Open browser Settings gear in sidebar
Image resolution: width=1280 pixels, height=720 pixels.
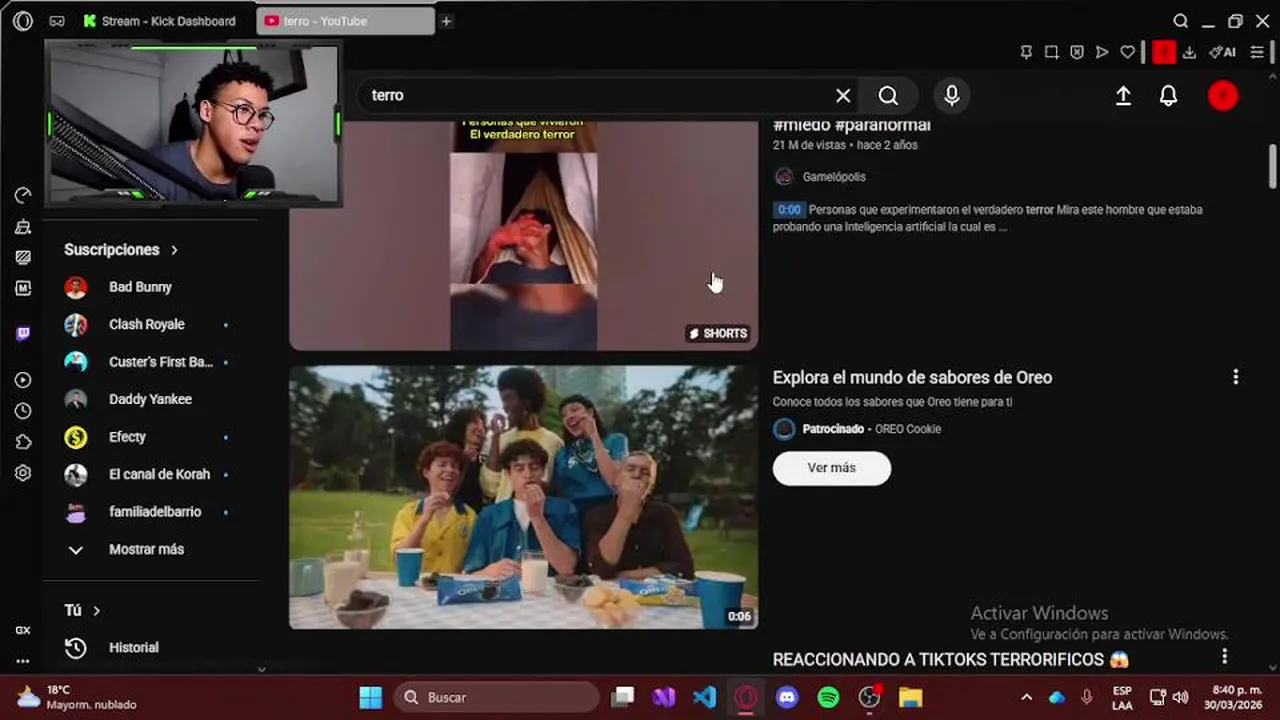point(23,473)
